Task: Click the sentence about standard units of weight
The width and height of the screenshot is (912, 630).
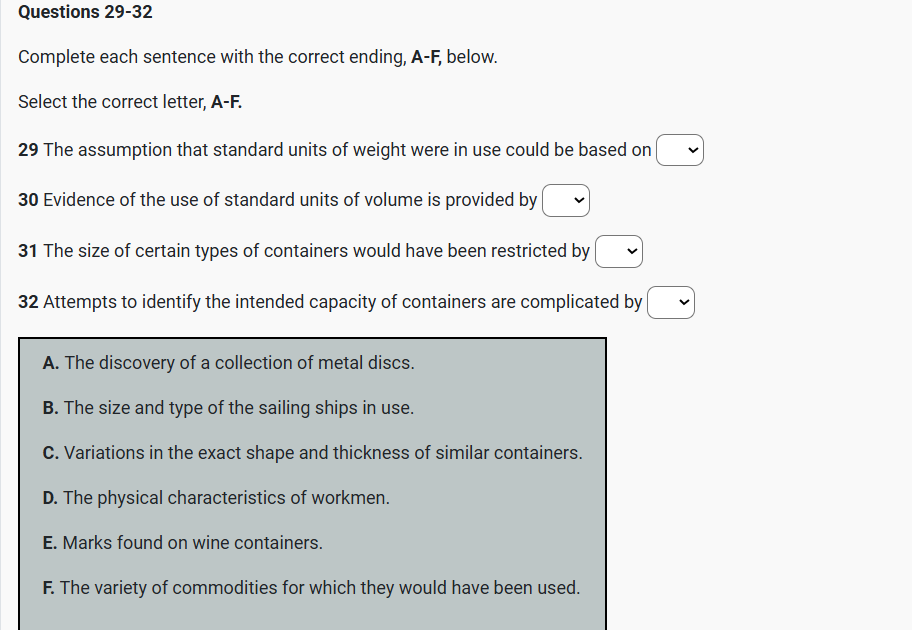Action: pos(347,150)
